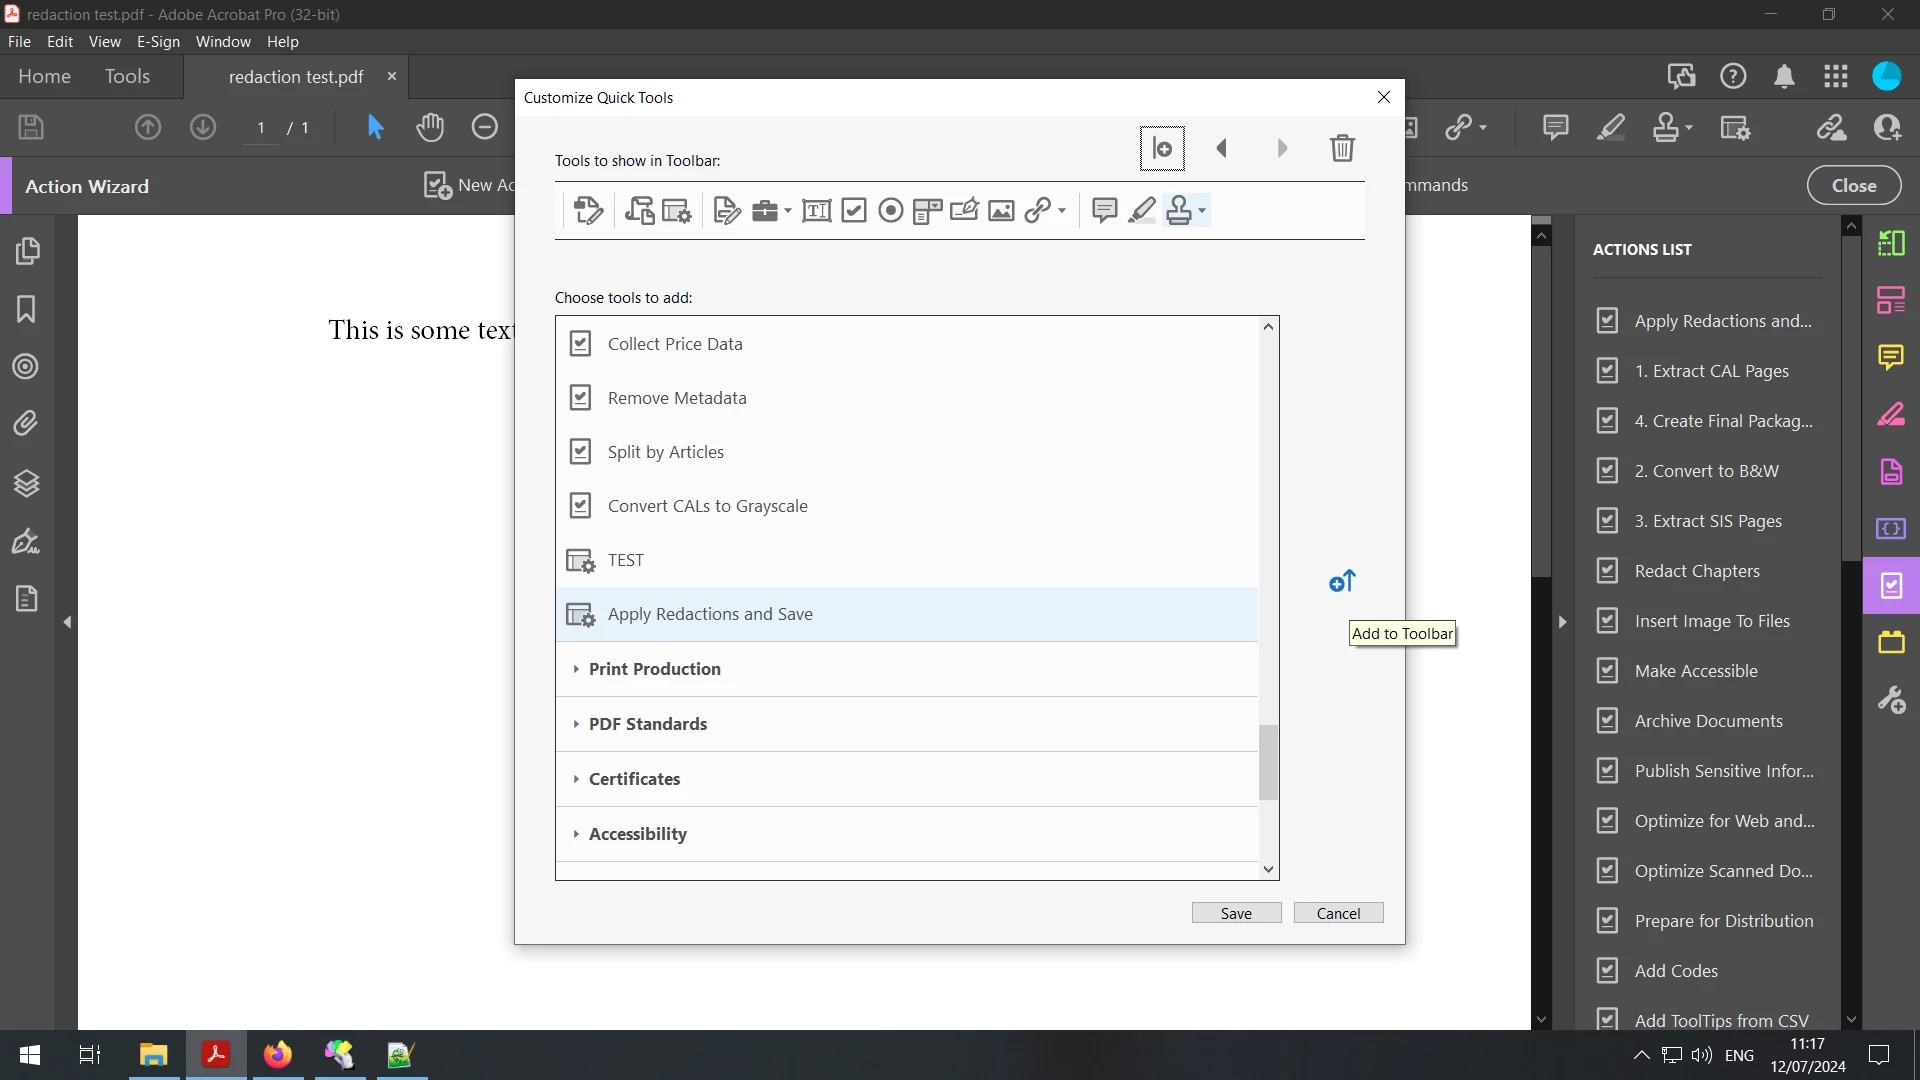The height and width of the screenshot is (1080, 1920).
Task: Expand the Certificates tool group
Action: [x=634, y=779]
